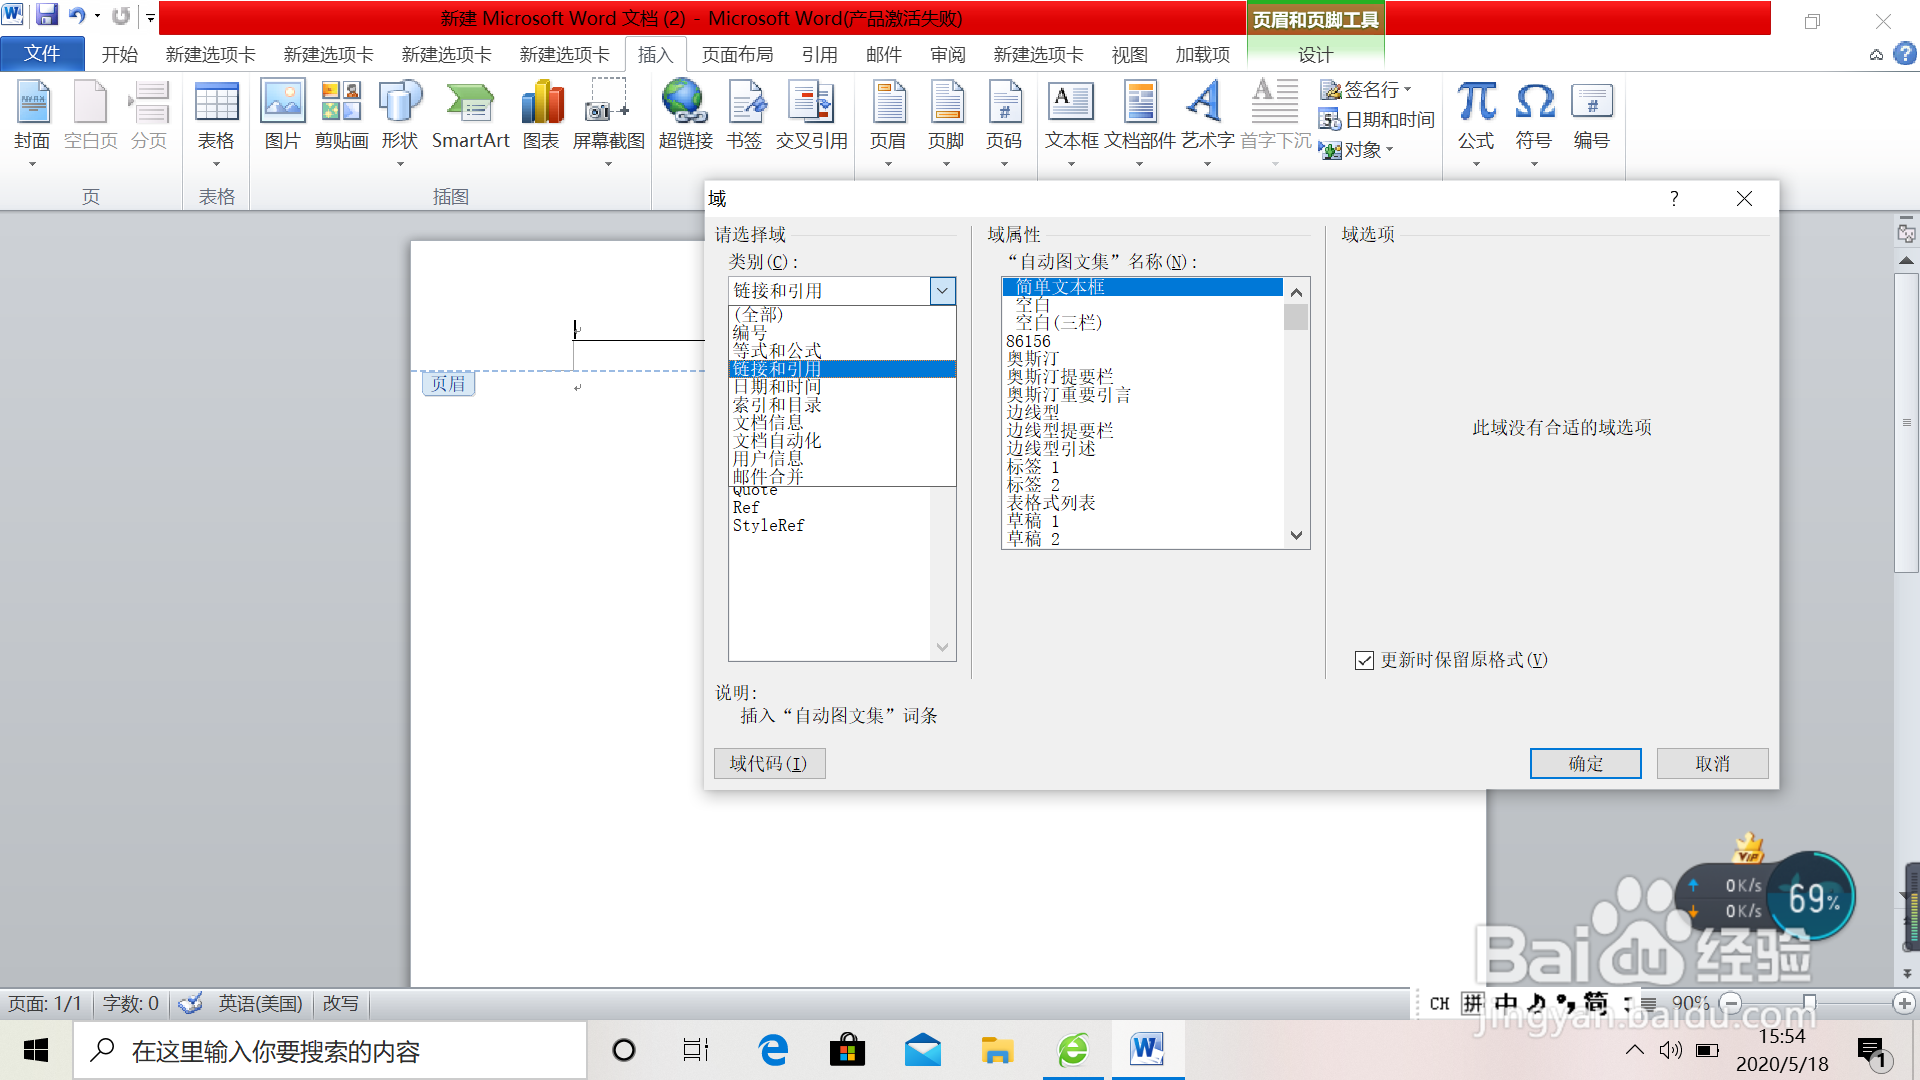The image size is (1920, 1080).
Task: Undo the last action
Action: click(x=76, y=16)
